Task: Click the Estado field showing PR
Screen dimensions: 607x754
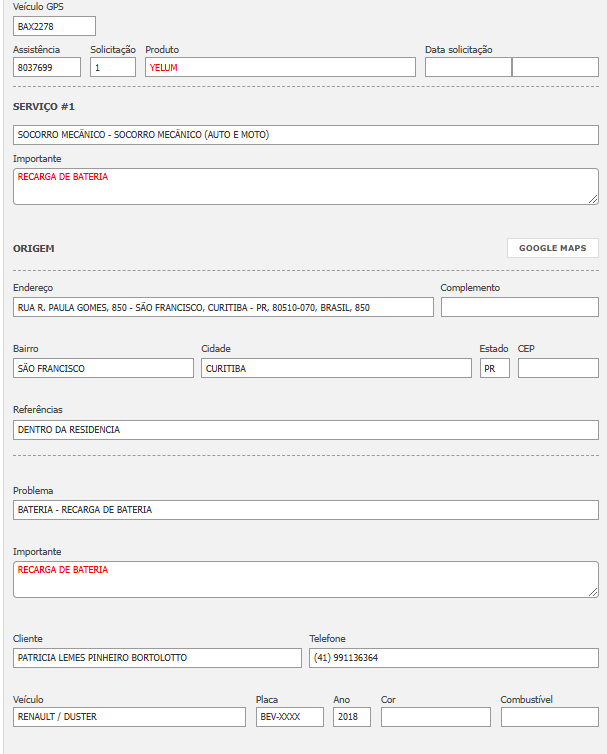Action: pyautogui.click(x=494, y=368)
